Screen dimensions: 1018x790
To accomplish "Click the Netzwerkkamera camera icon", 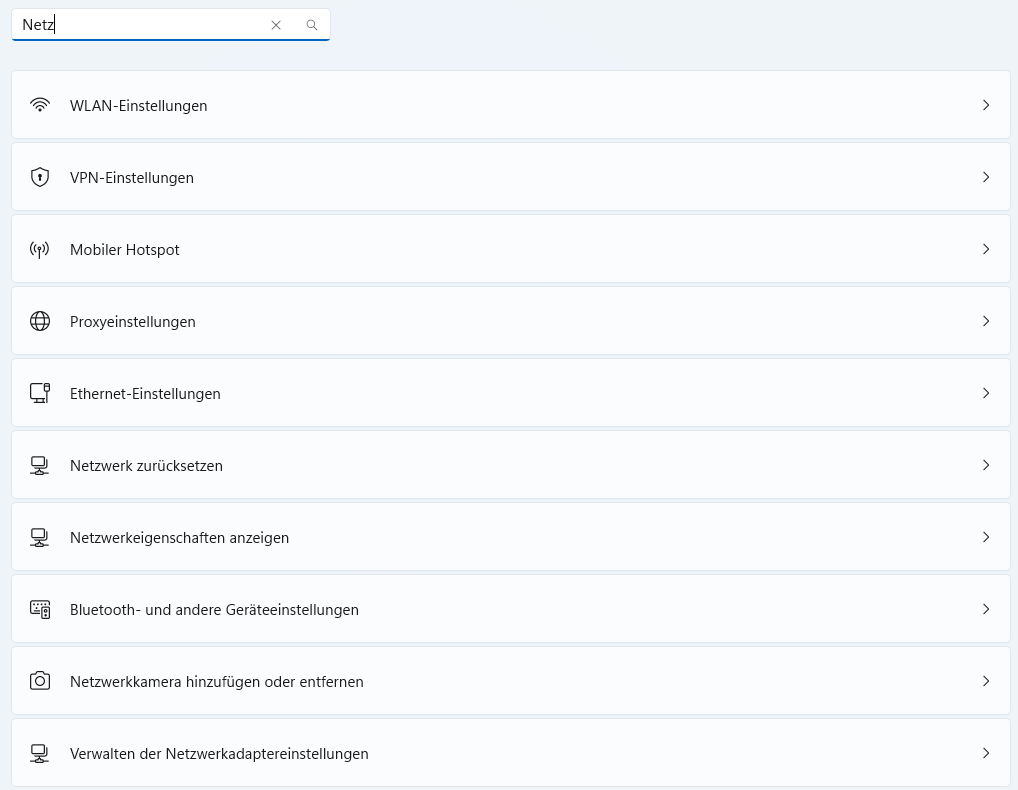I will click(x=40, y=681).
